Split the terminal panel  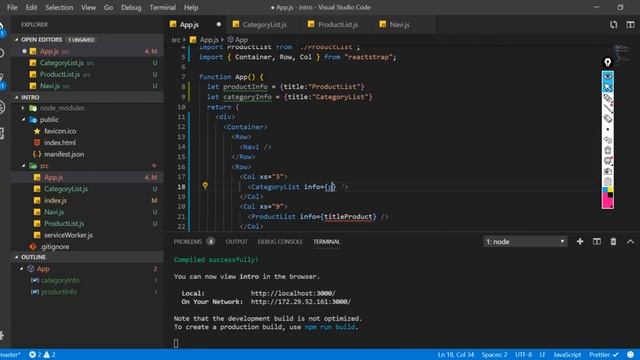[x=597, y=242]
